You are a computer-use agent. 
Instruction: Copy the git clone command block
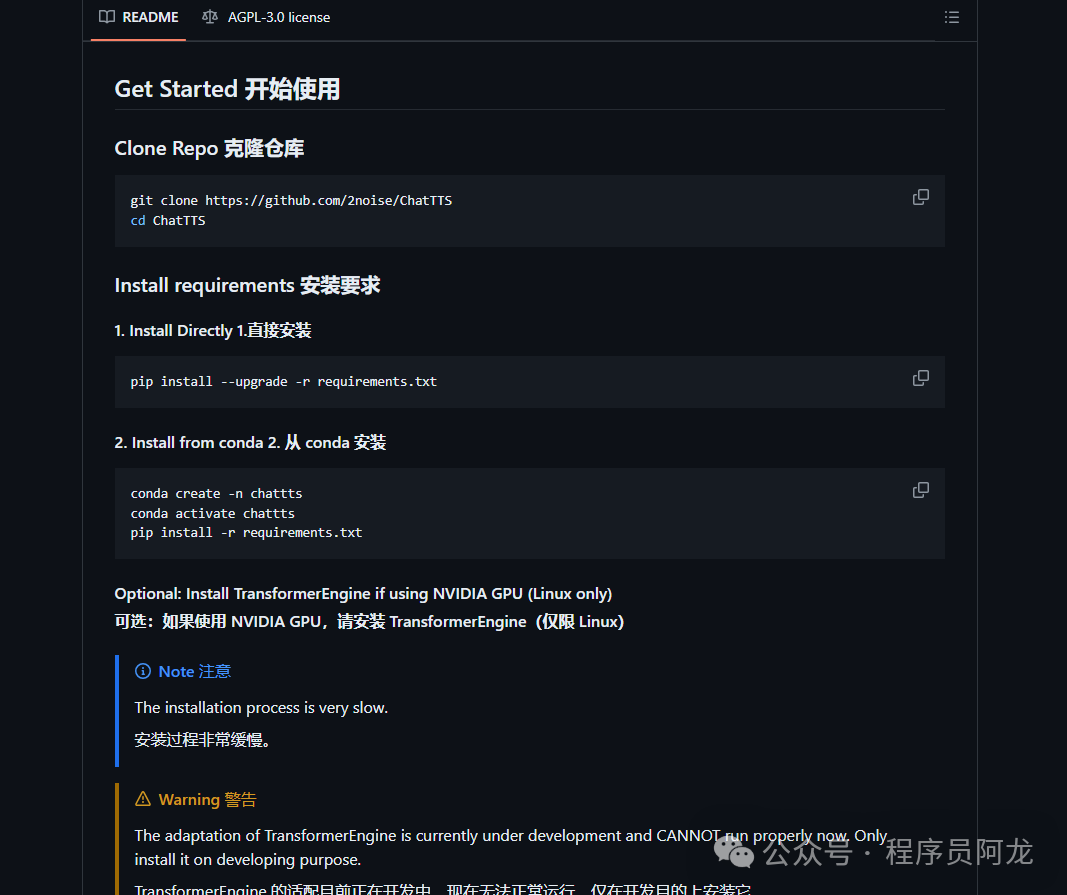921,197
